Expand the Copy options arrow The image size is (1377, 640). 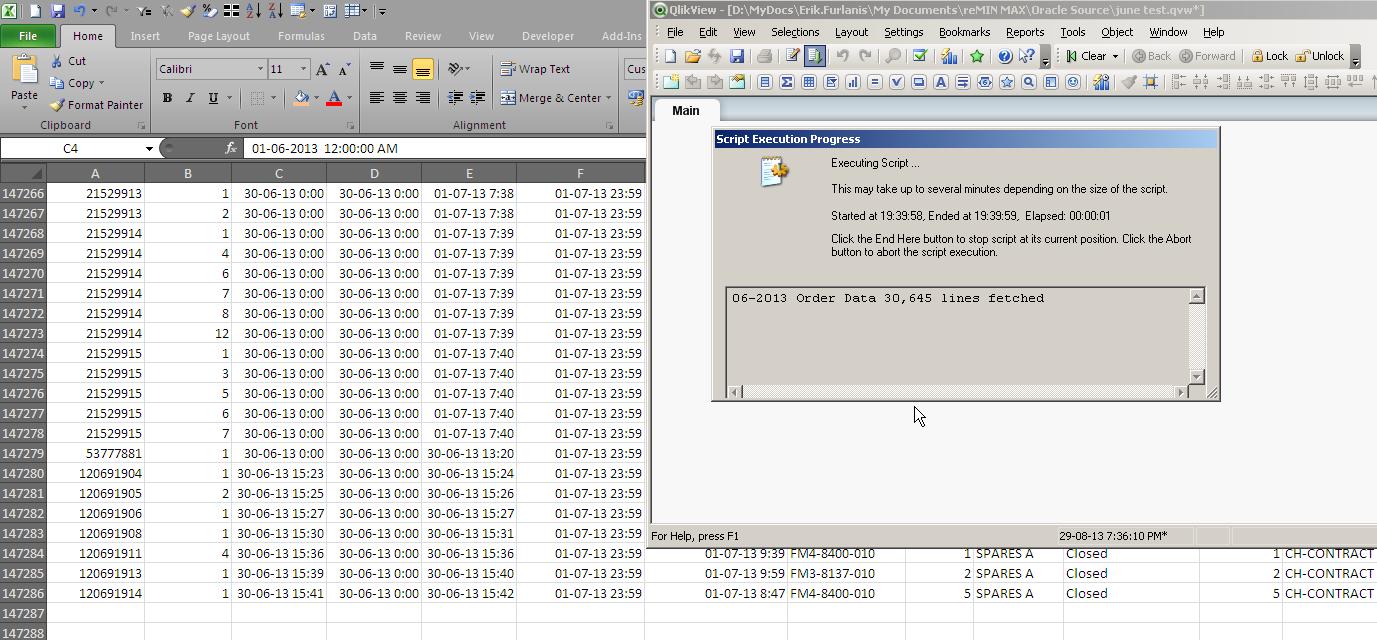coord(101,83)
